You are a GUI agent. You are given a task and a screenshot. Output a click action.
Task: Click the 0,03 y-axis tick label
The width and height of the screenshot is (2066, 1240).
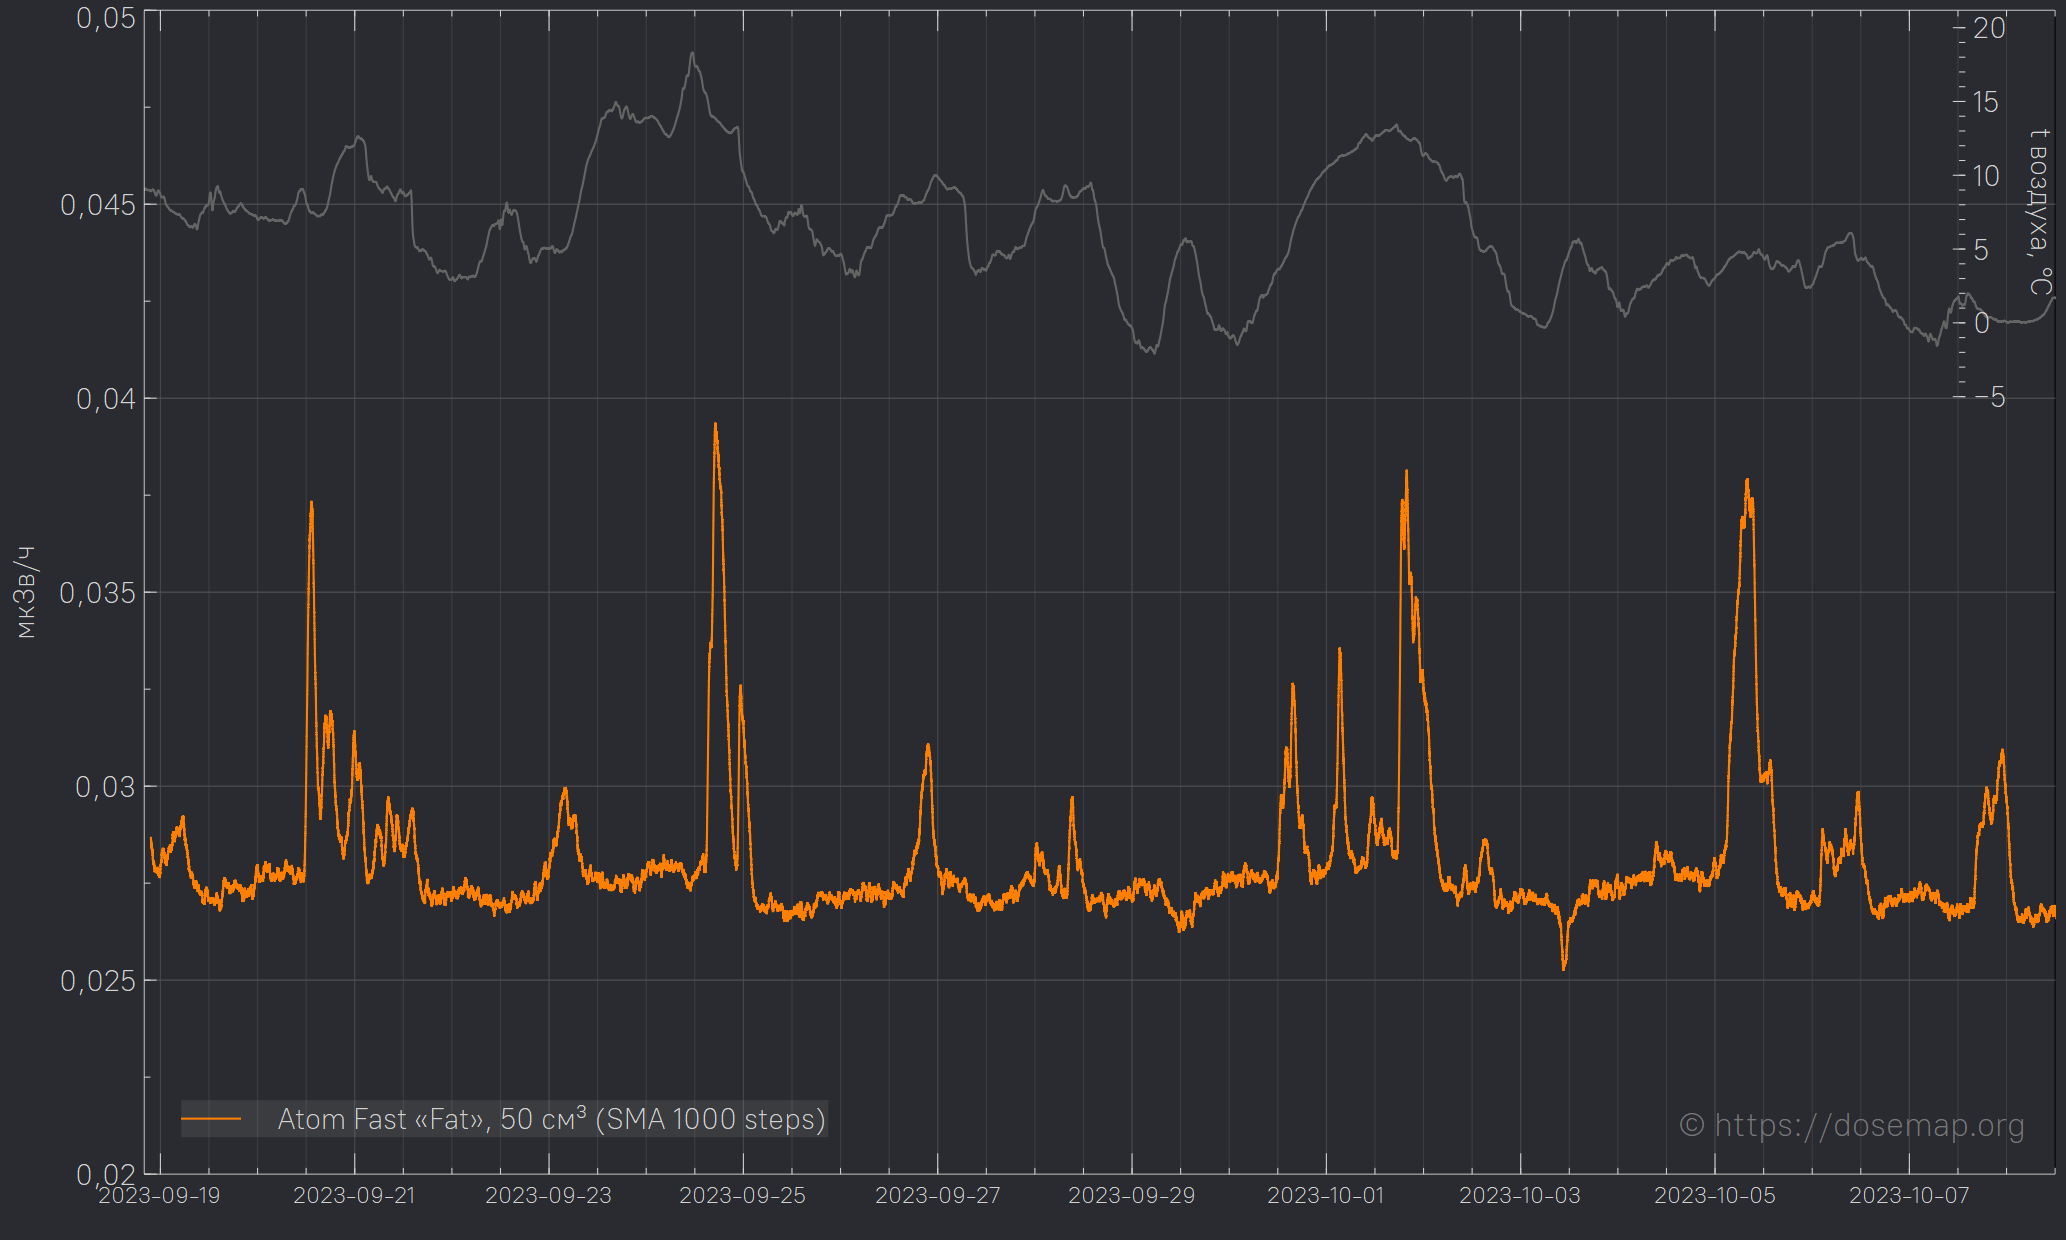(106, 787)
